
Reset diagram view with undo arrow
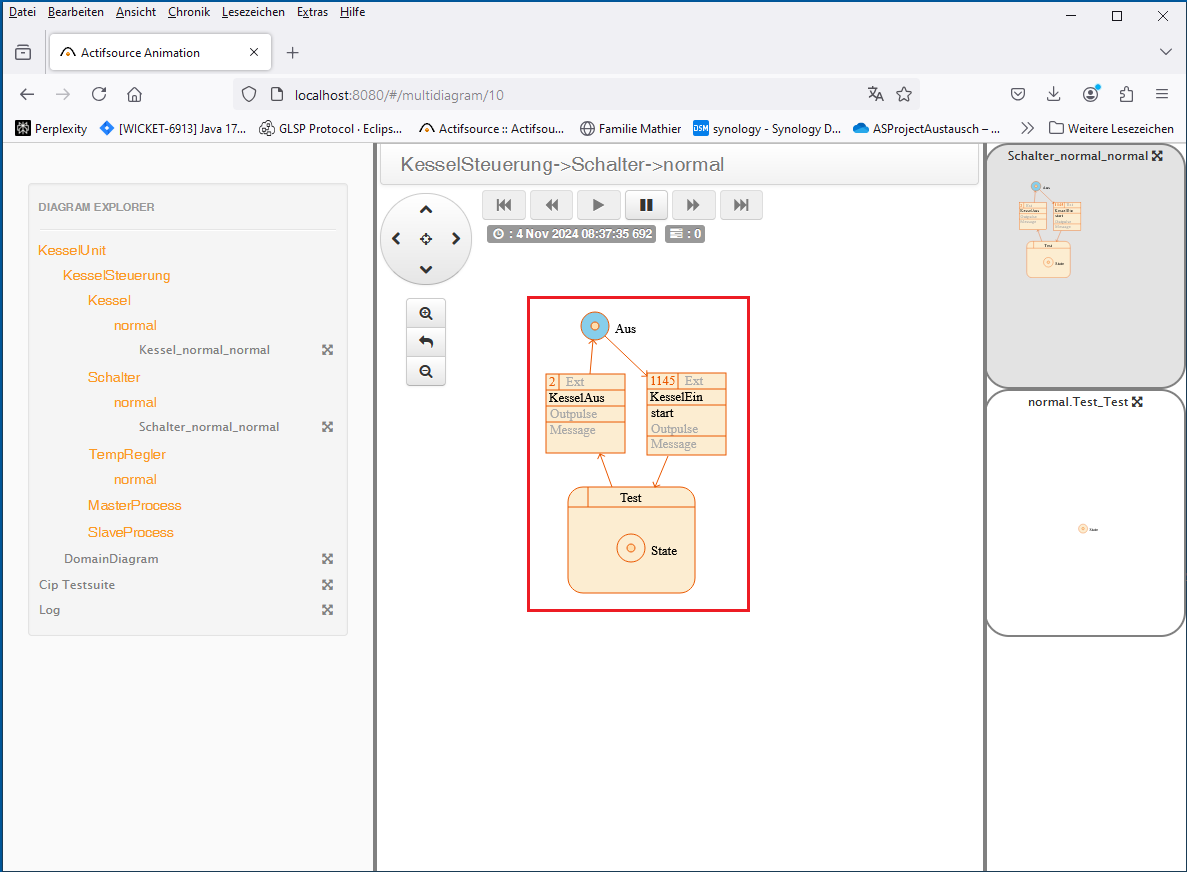click(426, 342)
